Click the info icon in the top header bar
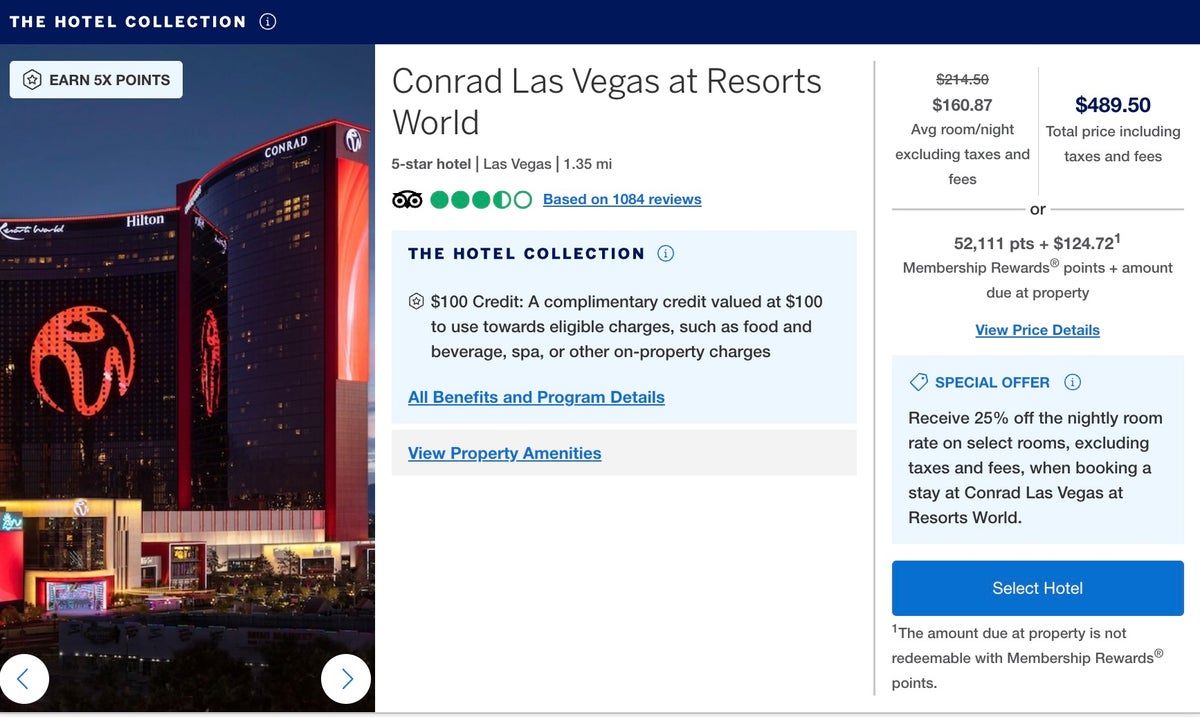The image size is (1200, 717). click(x=268, y=22)
